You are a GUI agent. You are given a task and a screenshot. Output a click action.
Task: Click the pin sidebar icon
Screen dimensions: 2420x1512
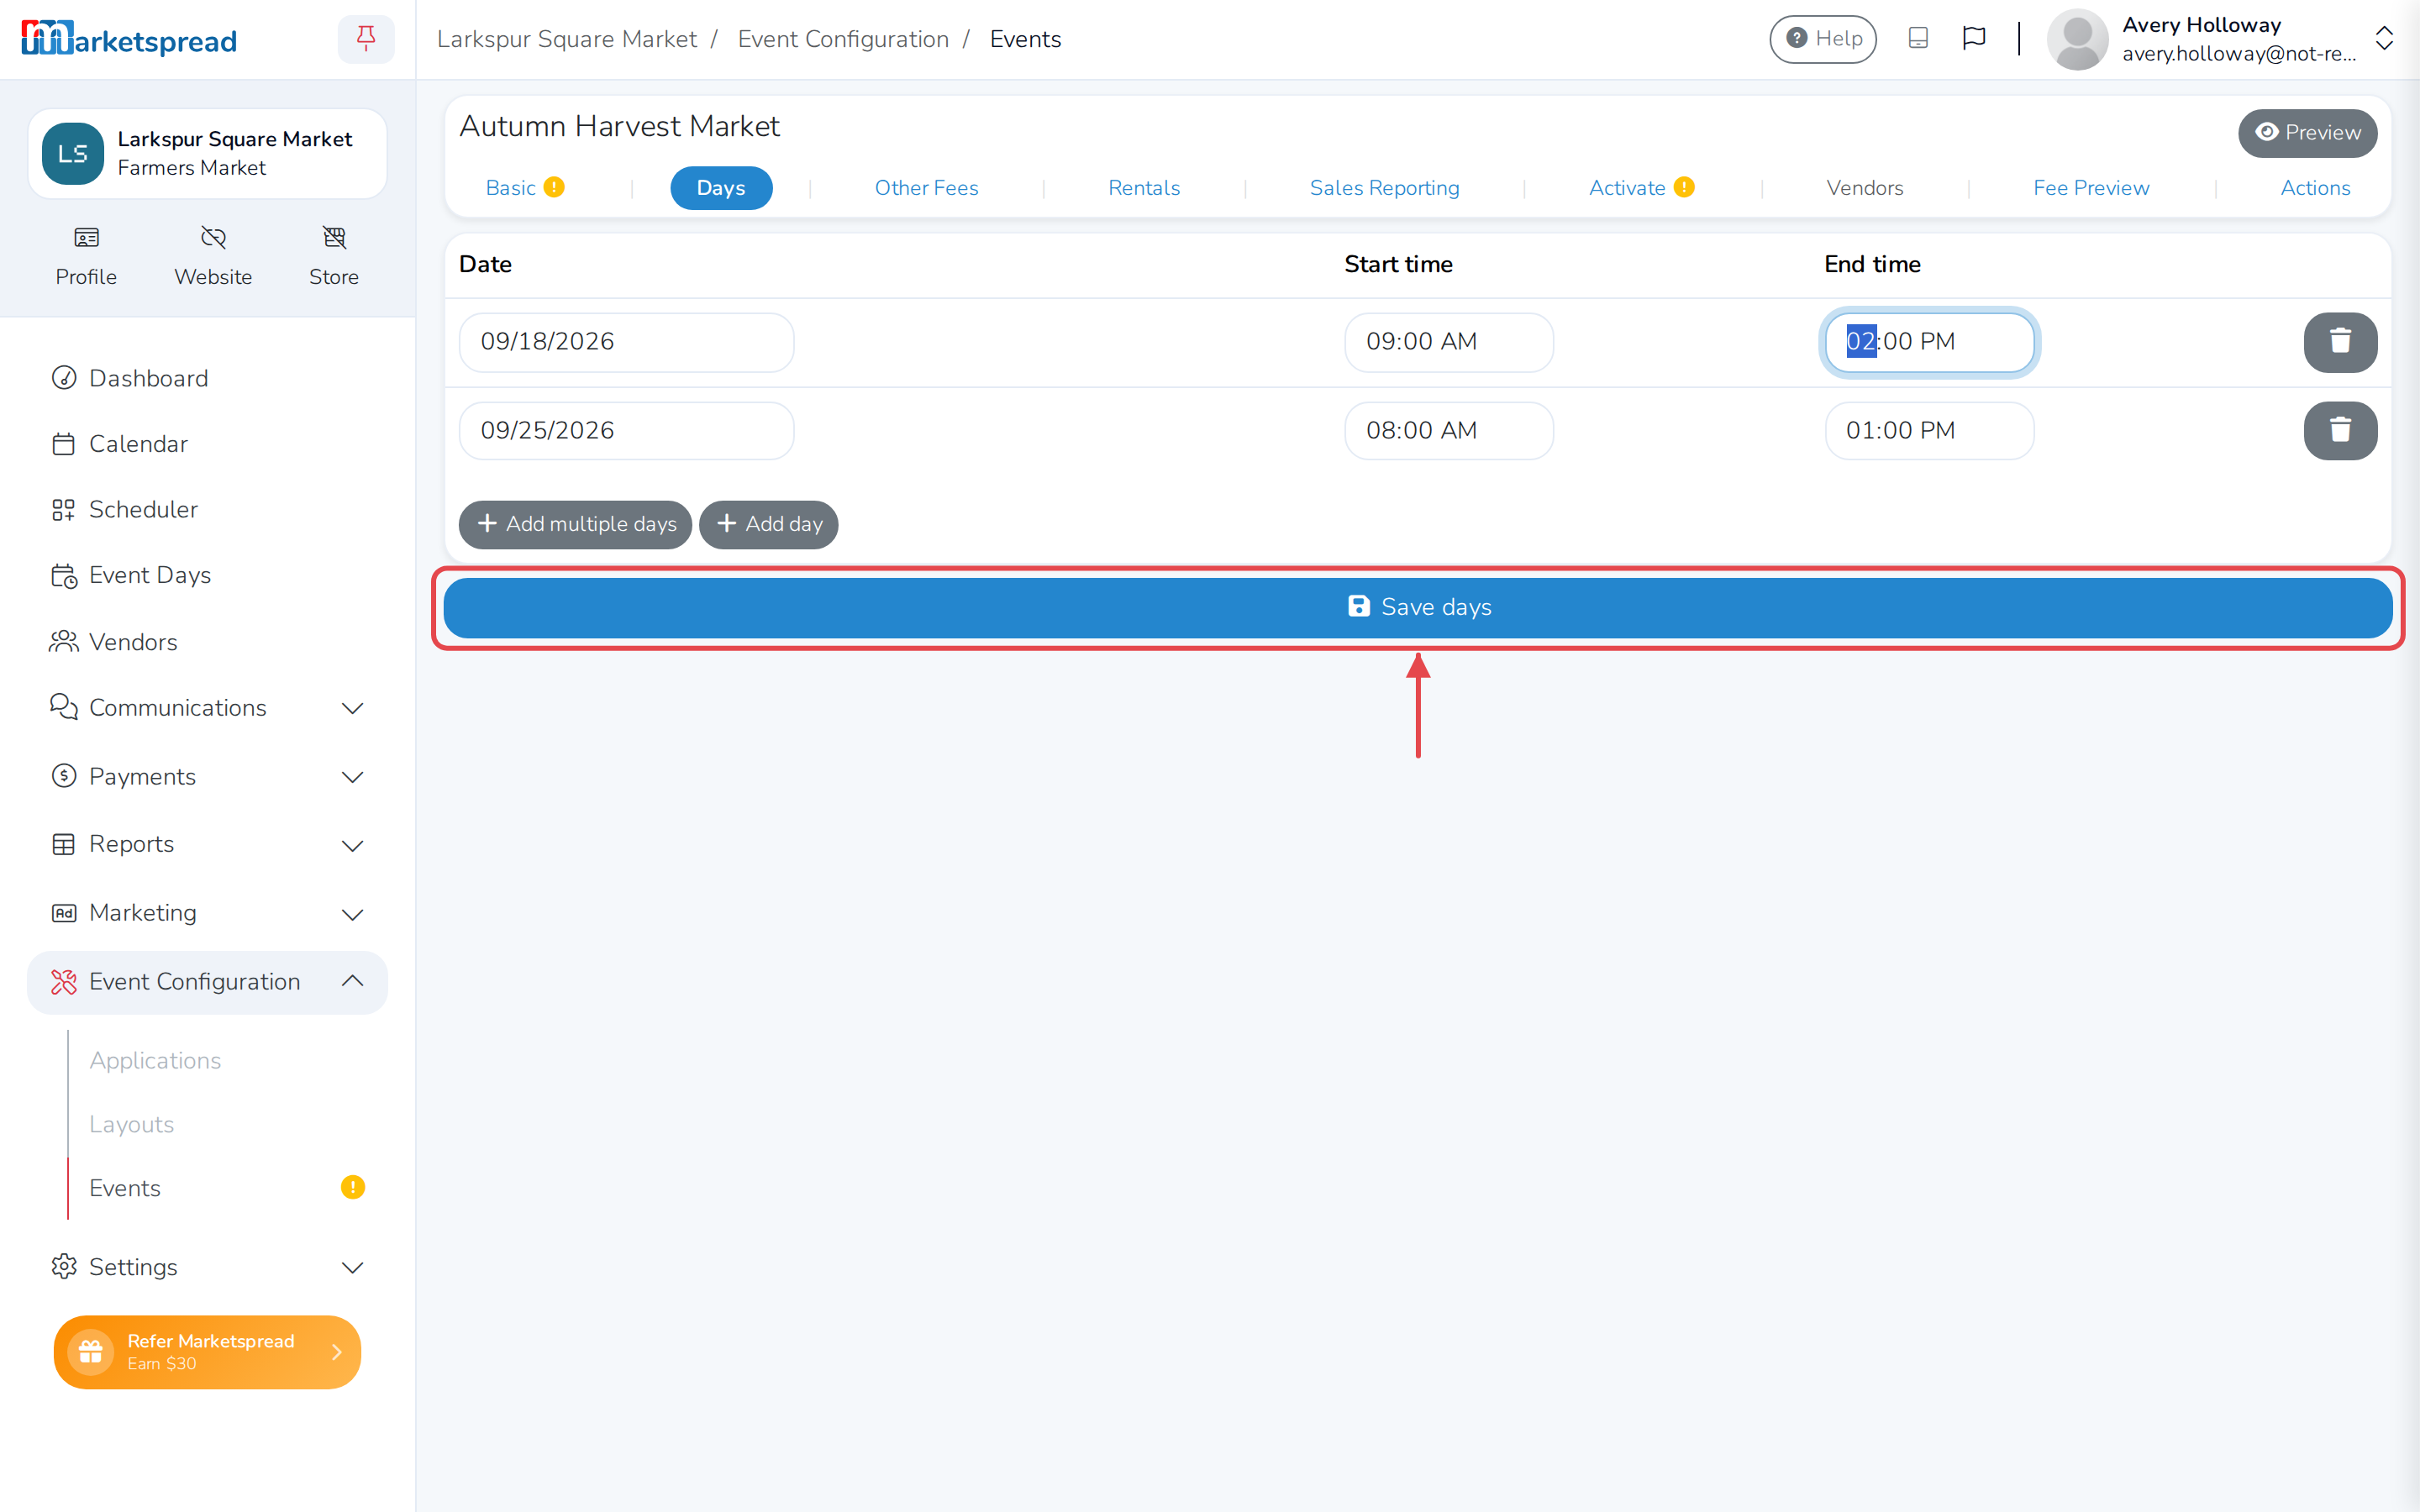tap(366, 39)
